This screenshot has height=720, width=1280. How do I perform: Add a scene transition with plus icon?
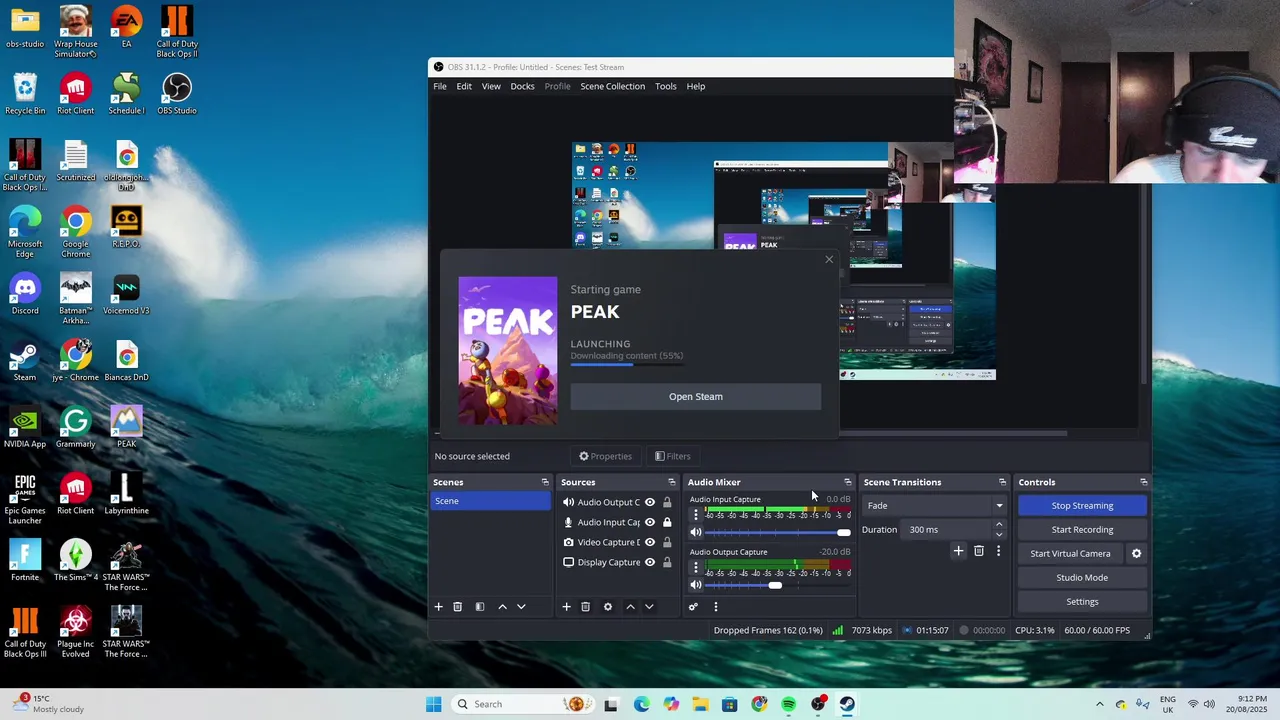click(958, 551)
